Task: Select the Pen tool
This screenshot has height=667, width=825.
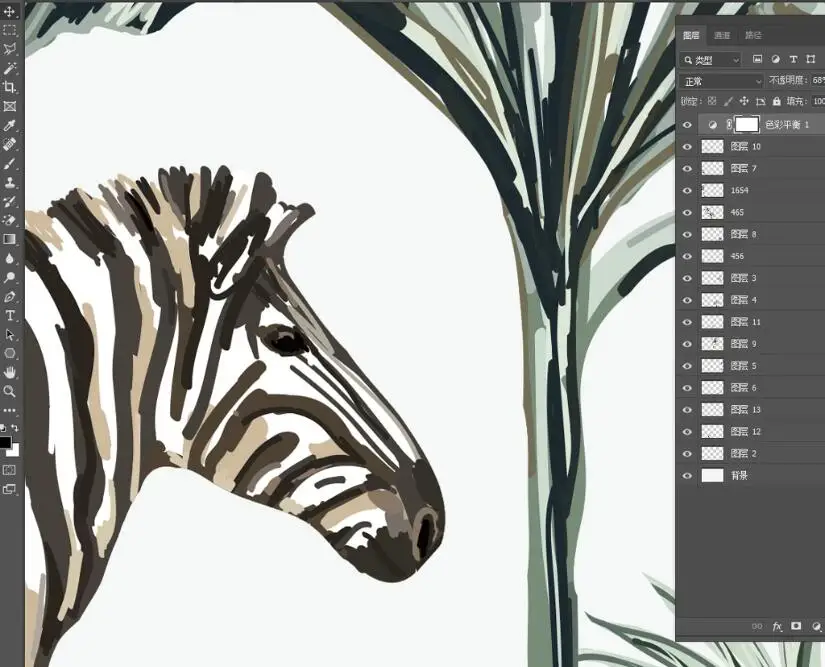Action: pos(9,297)
